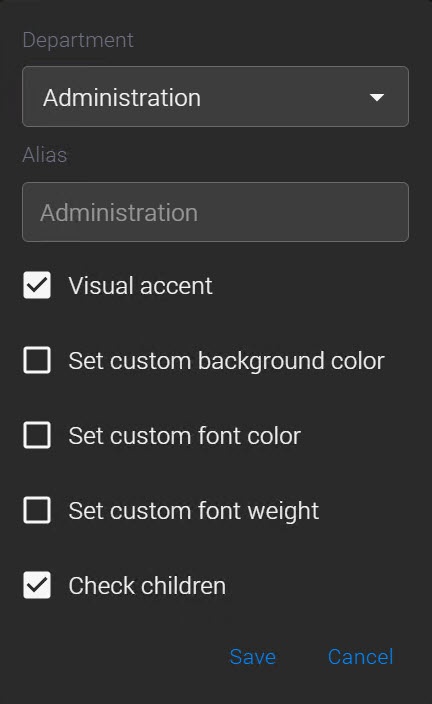Enable the Set custom font weight checkbox
Viewport: 432px width, 704px height.
(x=37, y=510)
